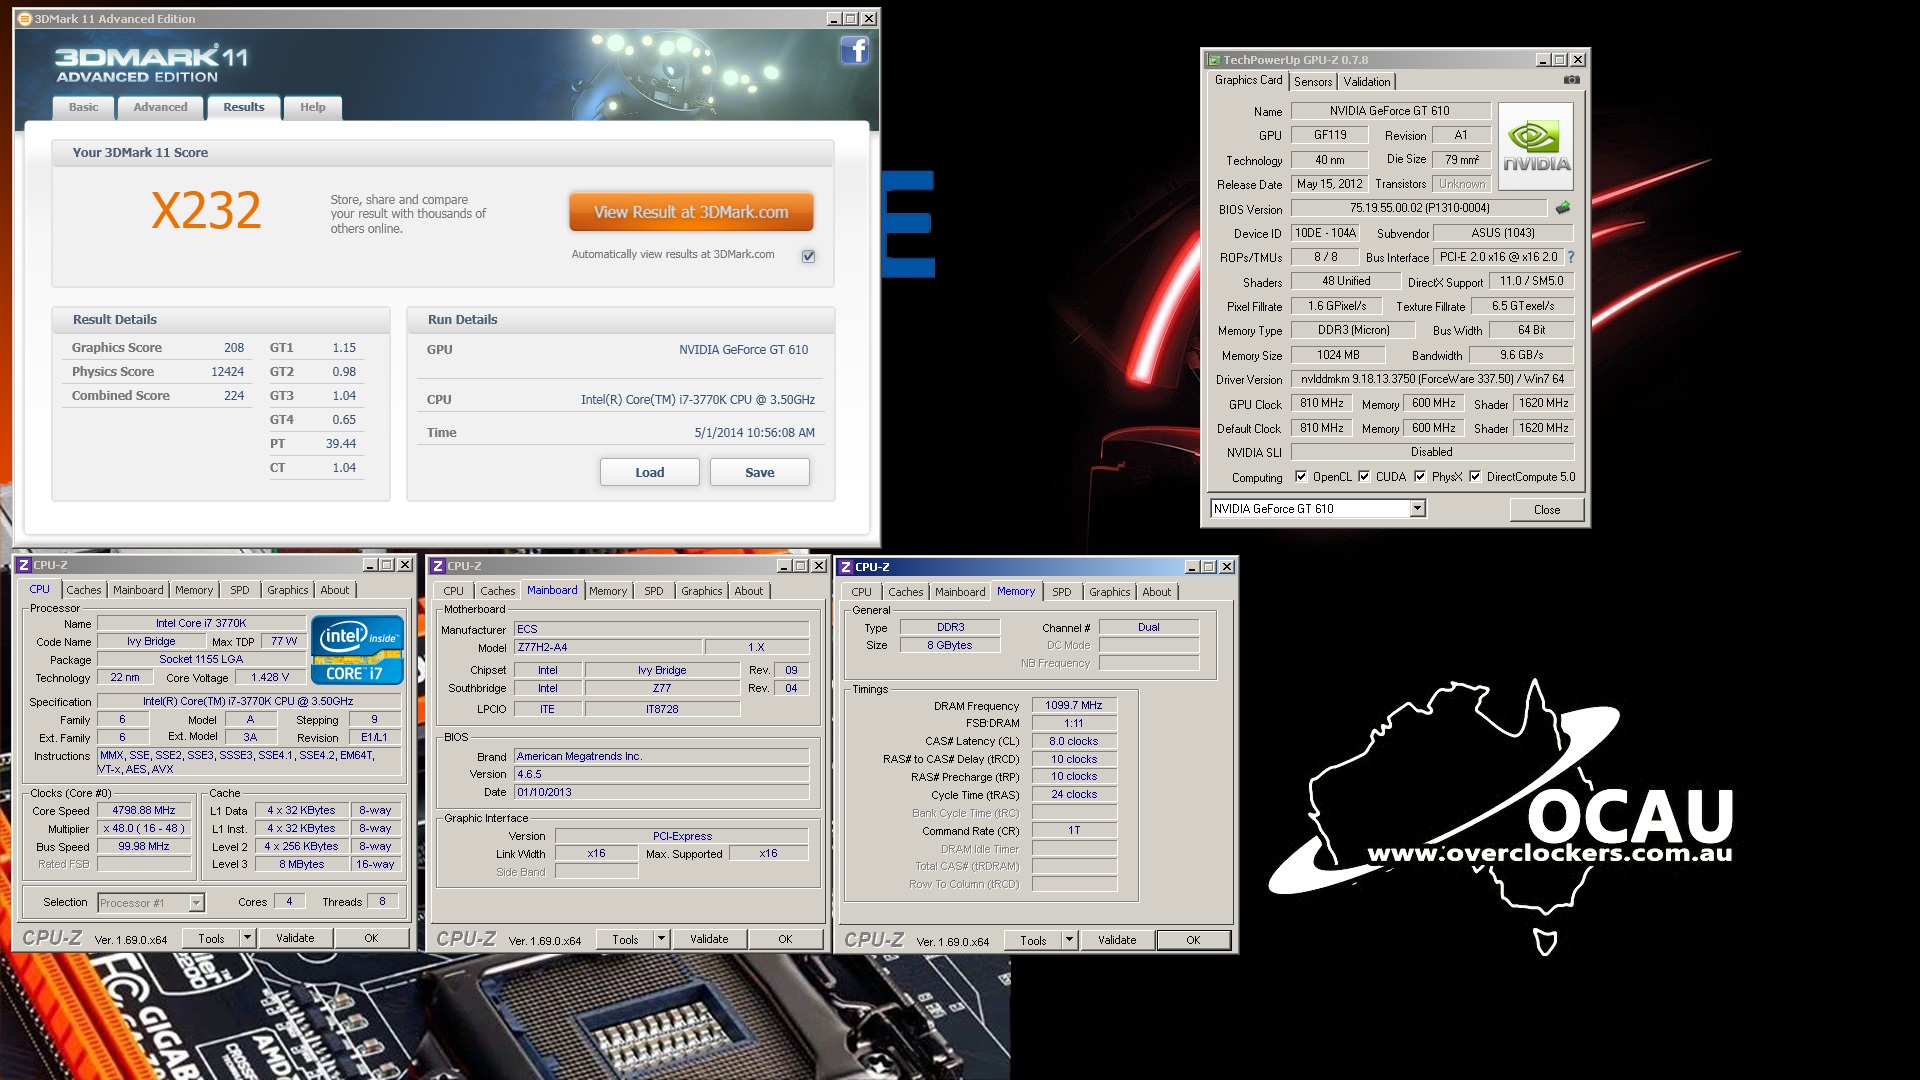The image size is (1920, 1080).
Task: Open About tab in CPU-Z CPU window
Action: tap(335, 590)
